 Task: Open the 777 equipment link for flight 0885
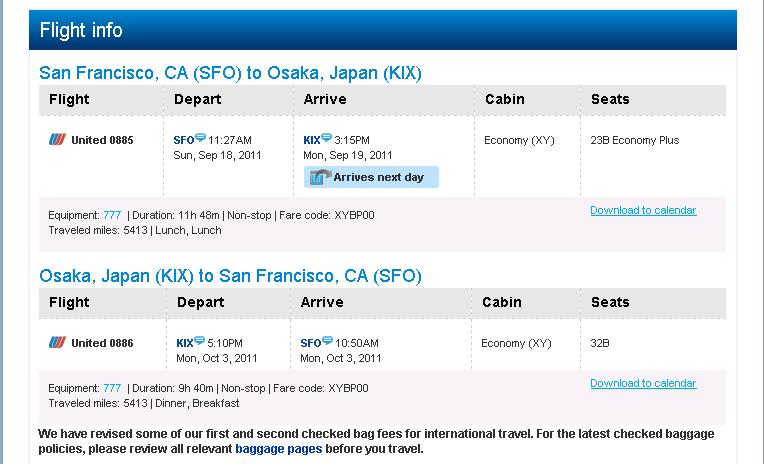(112, 215)
